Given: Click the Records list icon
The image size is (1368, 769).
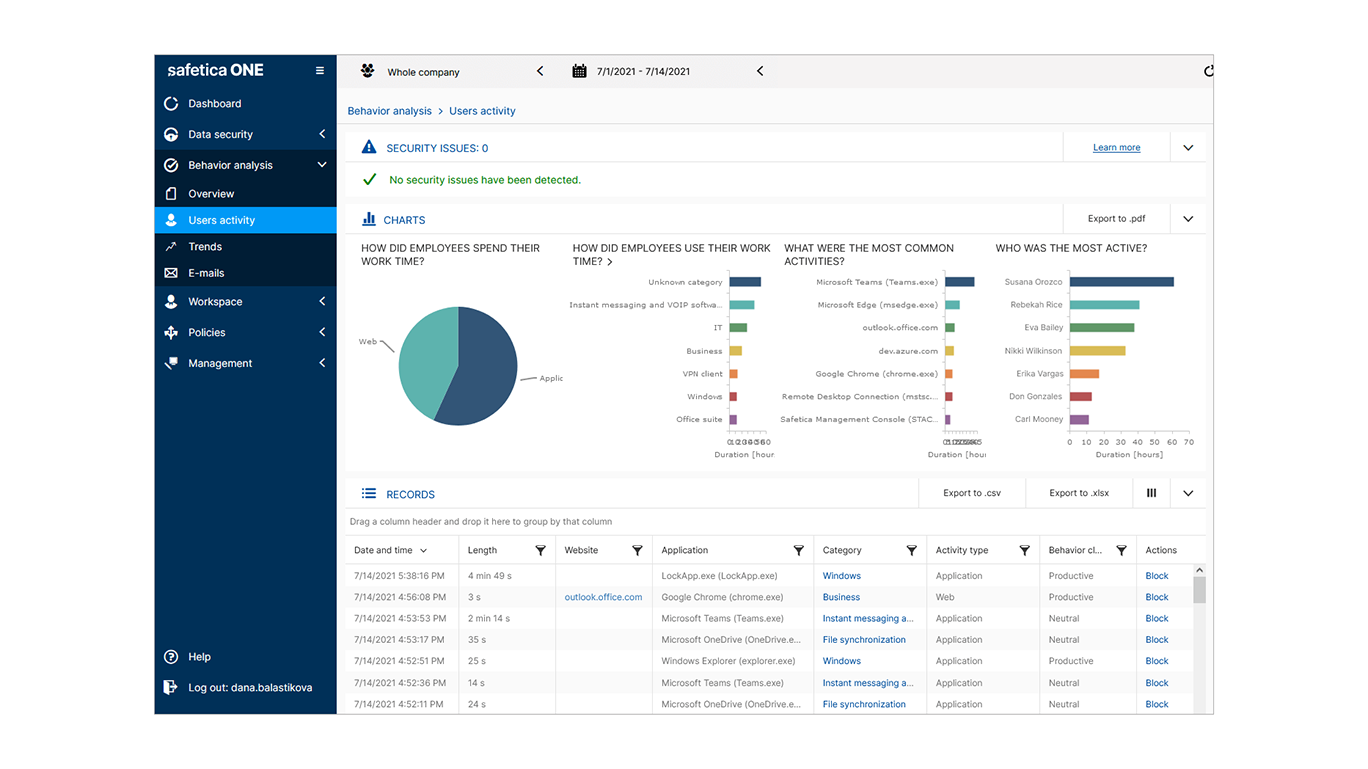Looking at the screenshot, I should pyautogui.click(x=369, y=494).
